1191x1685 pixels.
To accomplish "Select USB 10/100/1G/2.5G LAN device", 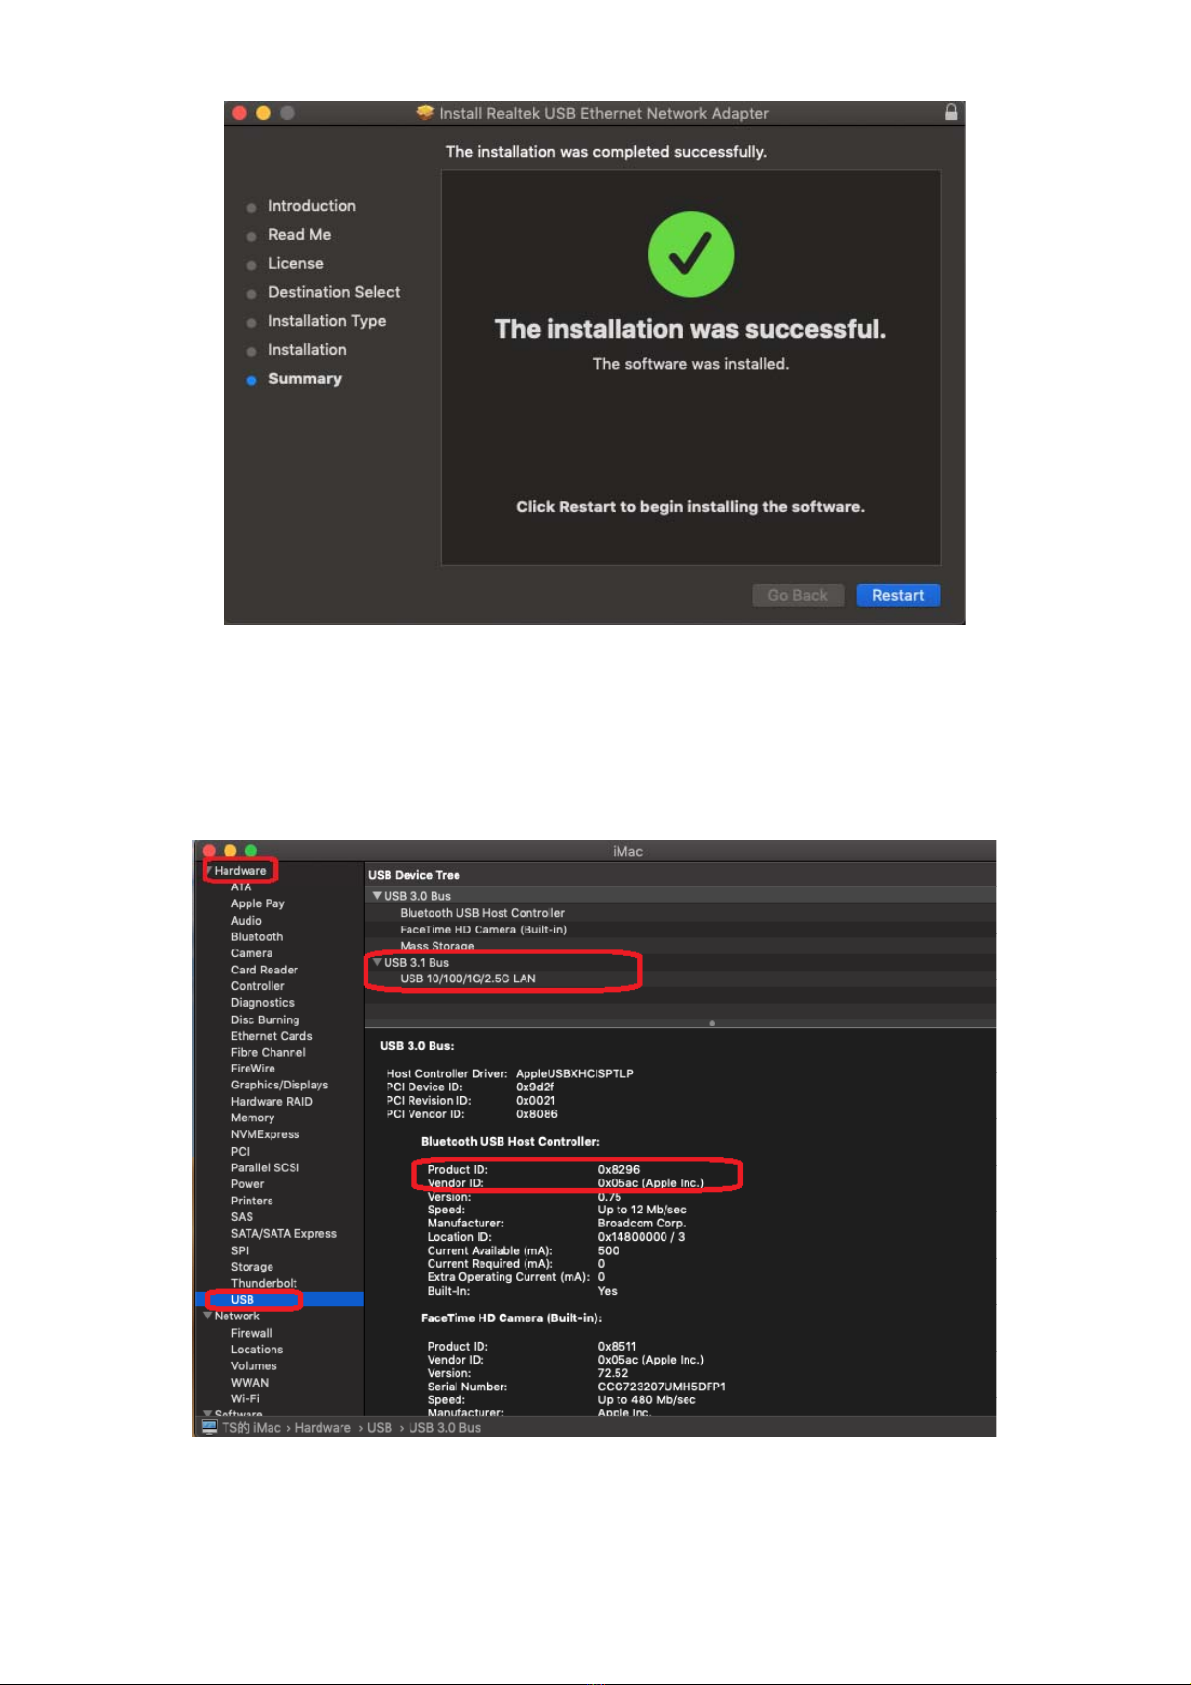I will click(x=468, y=978).
